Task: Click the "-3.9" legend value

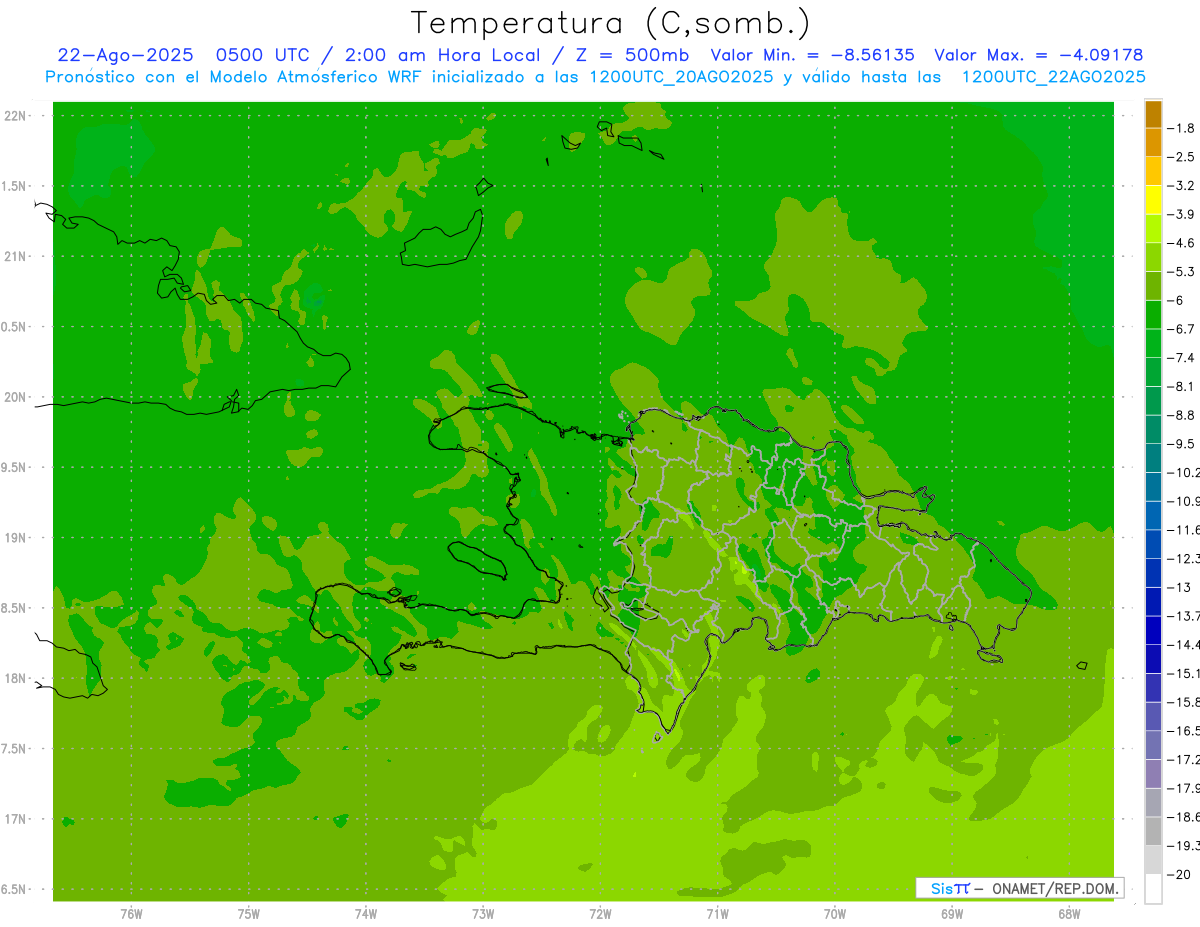Action: coord(1183,214)
